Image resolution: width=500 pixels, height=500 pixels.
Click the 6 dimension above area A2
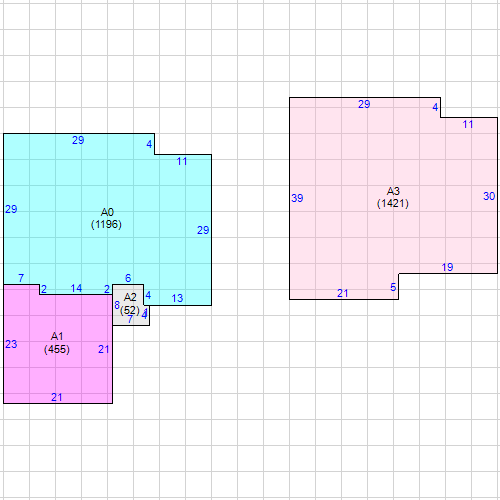point(128,278)
